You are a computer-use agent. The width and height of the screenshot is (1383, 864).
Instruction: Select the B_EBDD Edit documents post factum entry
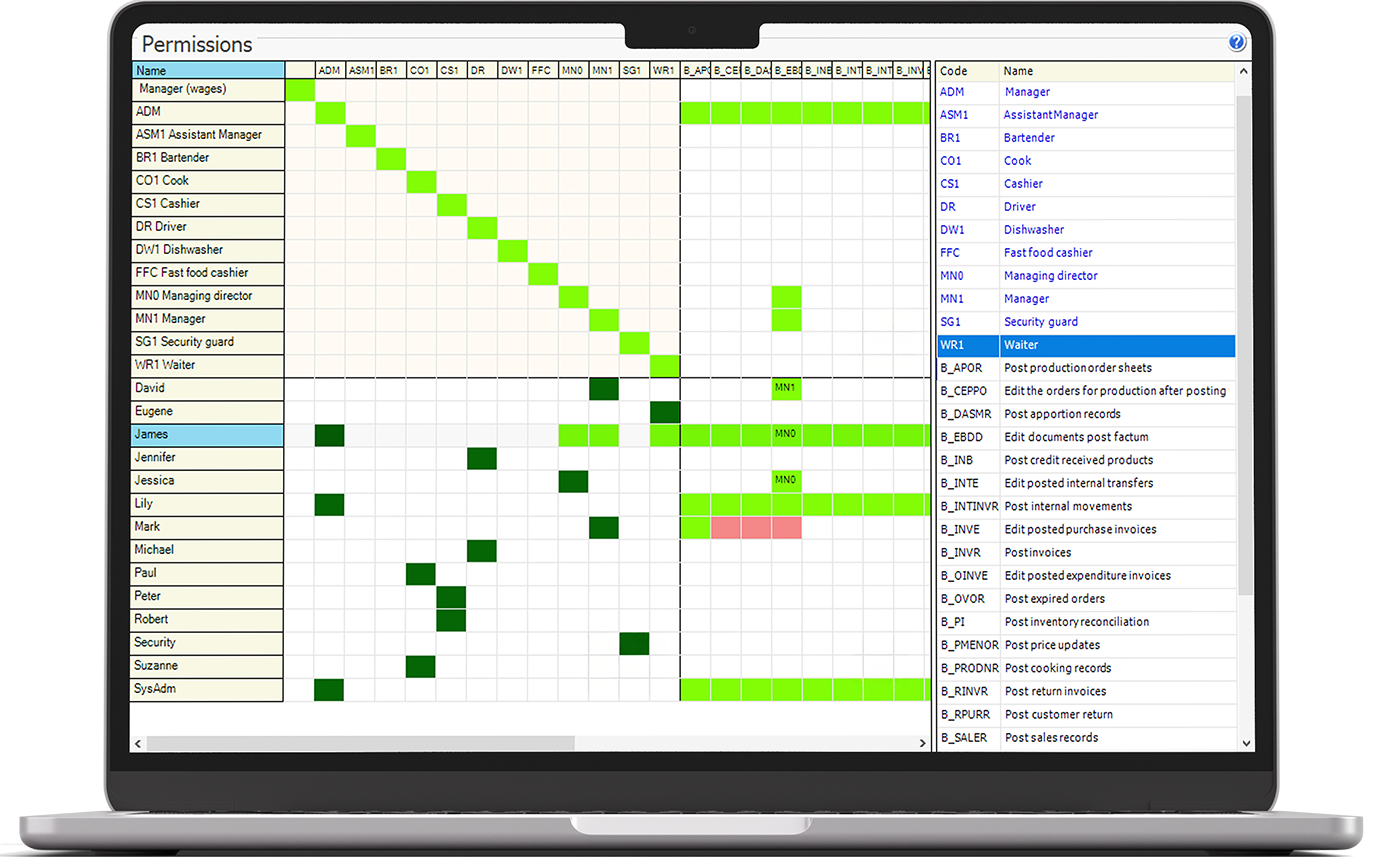pos(1077,437)
